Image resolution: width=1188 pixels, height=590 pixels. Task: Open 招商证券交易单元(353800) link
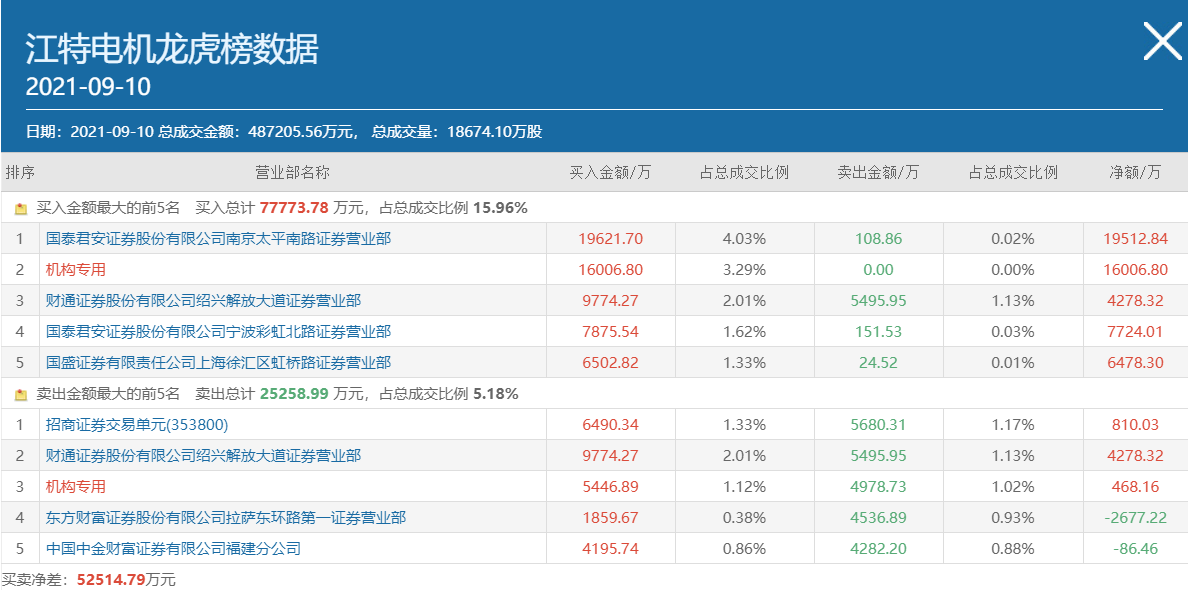137,425
